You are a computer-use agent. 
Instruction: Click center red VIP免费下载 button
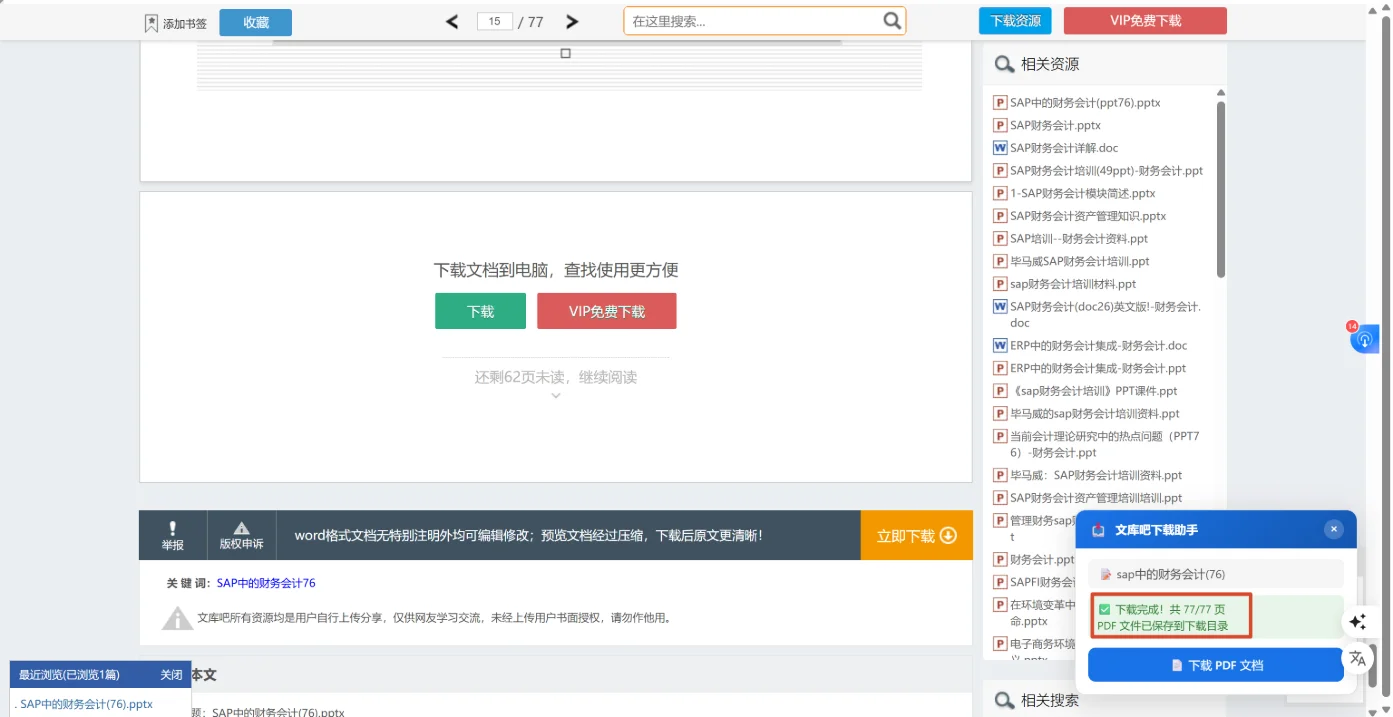coord(607,311)
